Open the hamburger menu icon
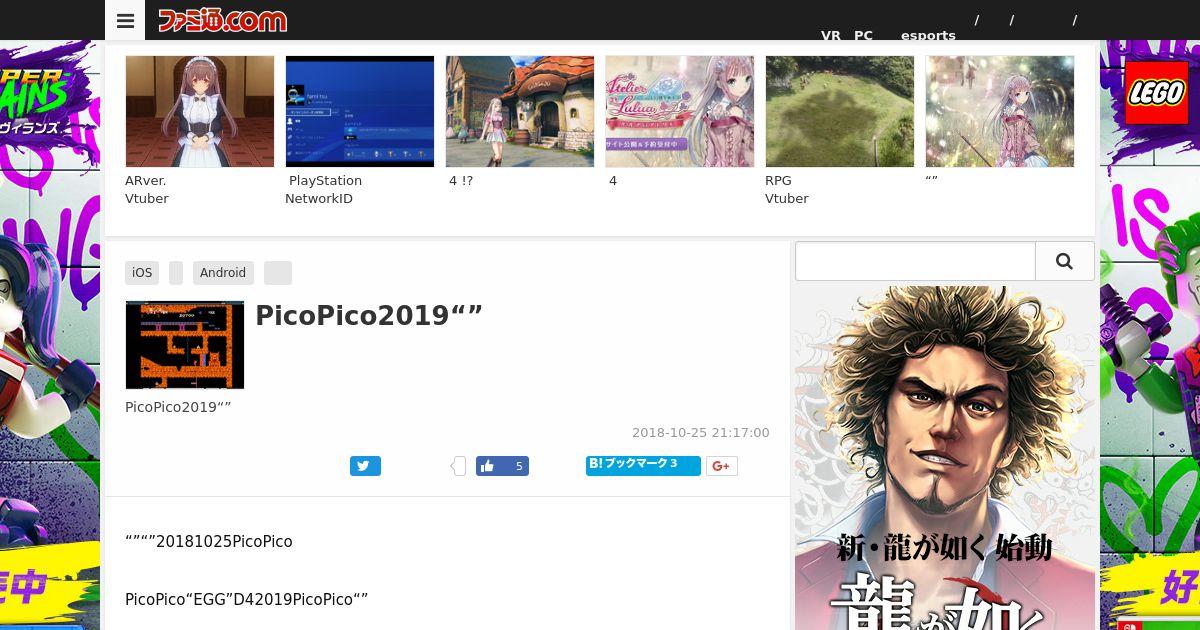 click(125, 20)
